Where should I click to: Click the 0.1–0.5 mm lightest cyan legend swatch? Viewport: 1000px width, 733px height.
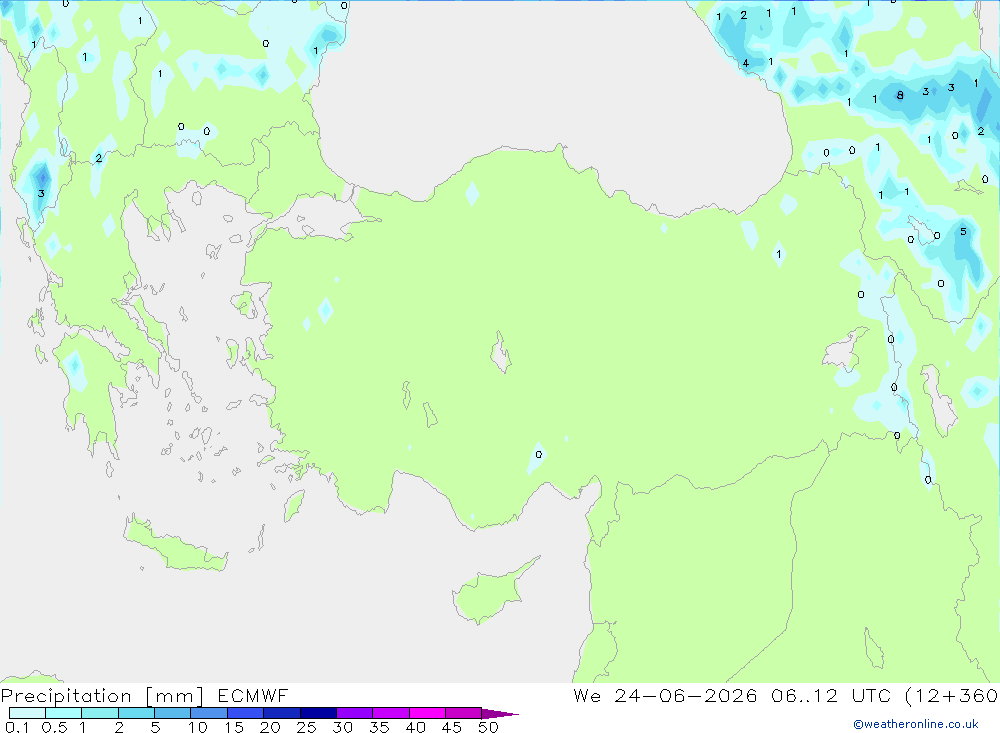(x=27, y=713)
